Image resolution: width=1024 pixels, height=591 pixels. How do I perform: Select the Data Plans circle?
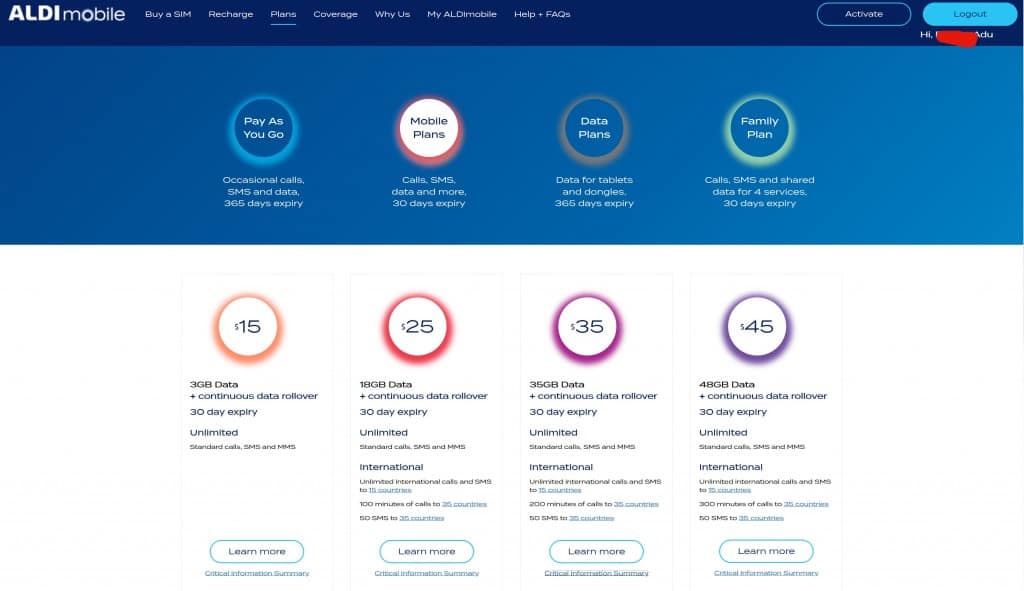[594, 128]
